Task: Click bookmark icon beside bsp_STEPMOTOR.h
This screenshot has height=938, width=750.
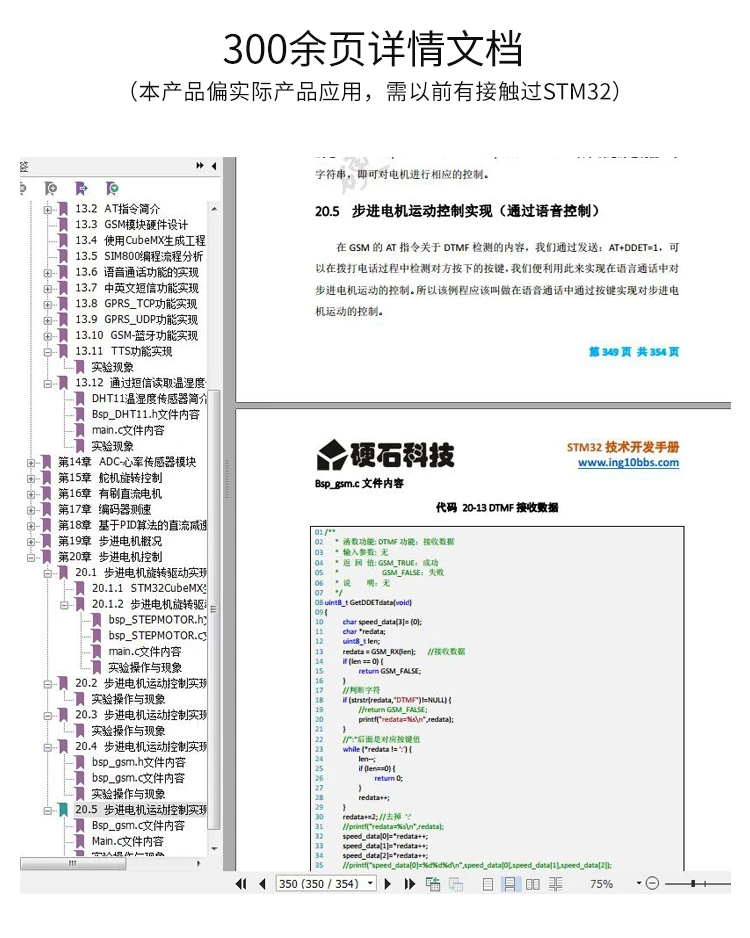Action: pyautogui.click(x=96, y=620)
